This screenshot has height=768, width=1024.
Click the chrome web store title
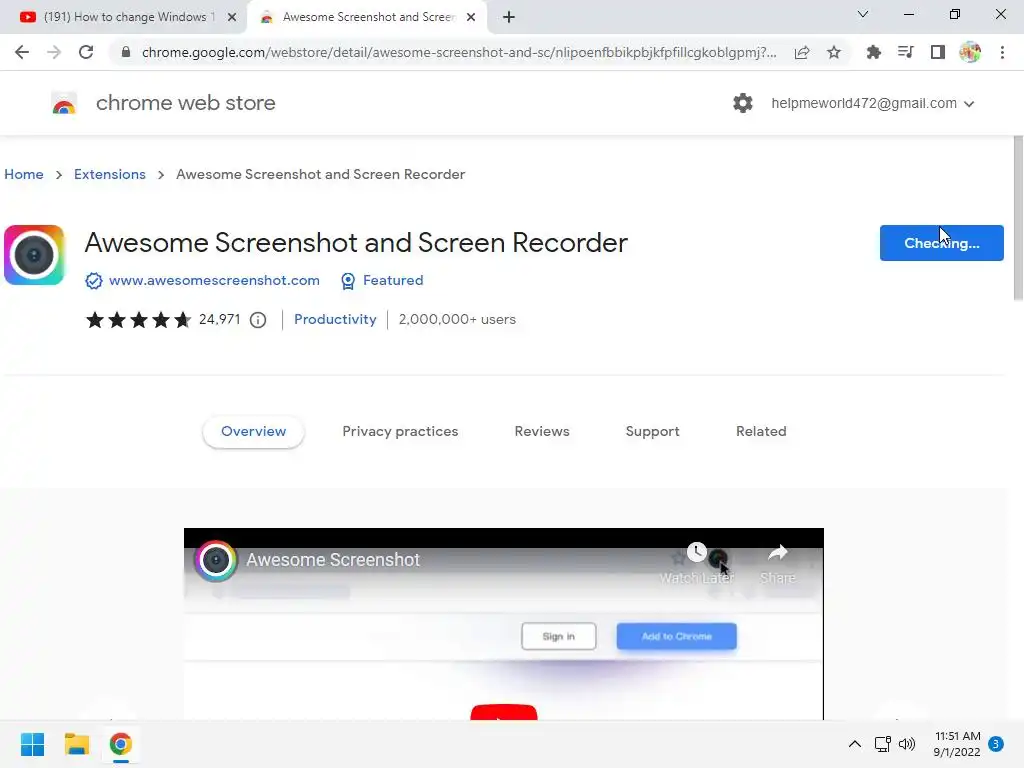(185, 103)
